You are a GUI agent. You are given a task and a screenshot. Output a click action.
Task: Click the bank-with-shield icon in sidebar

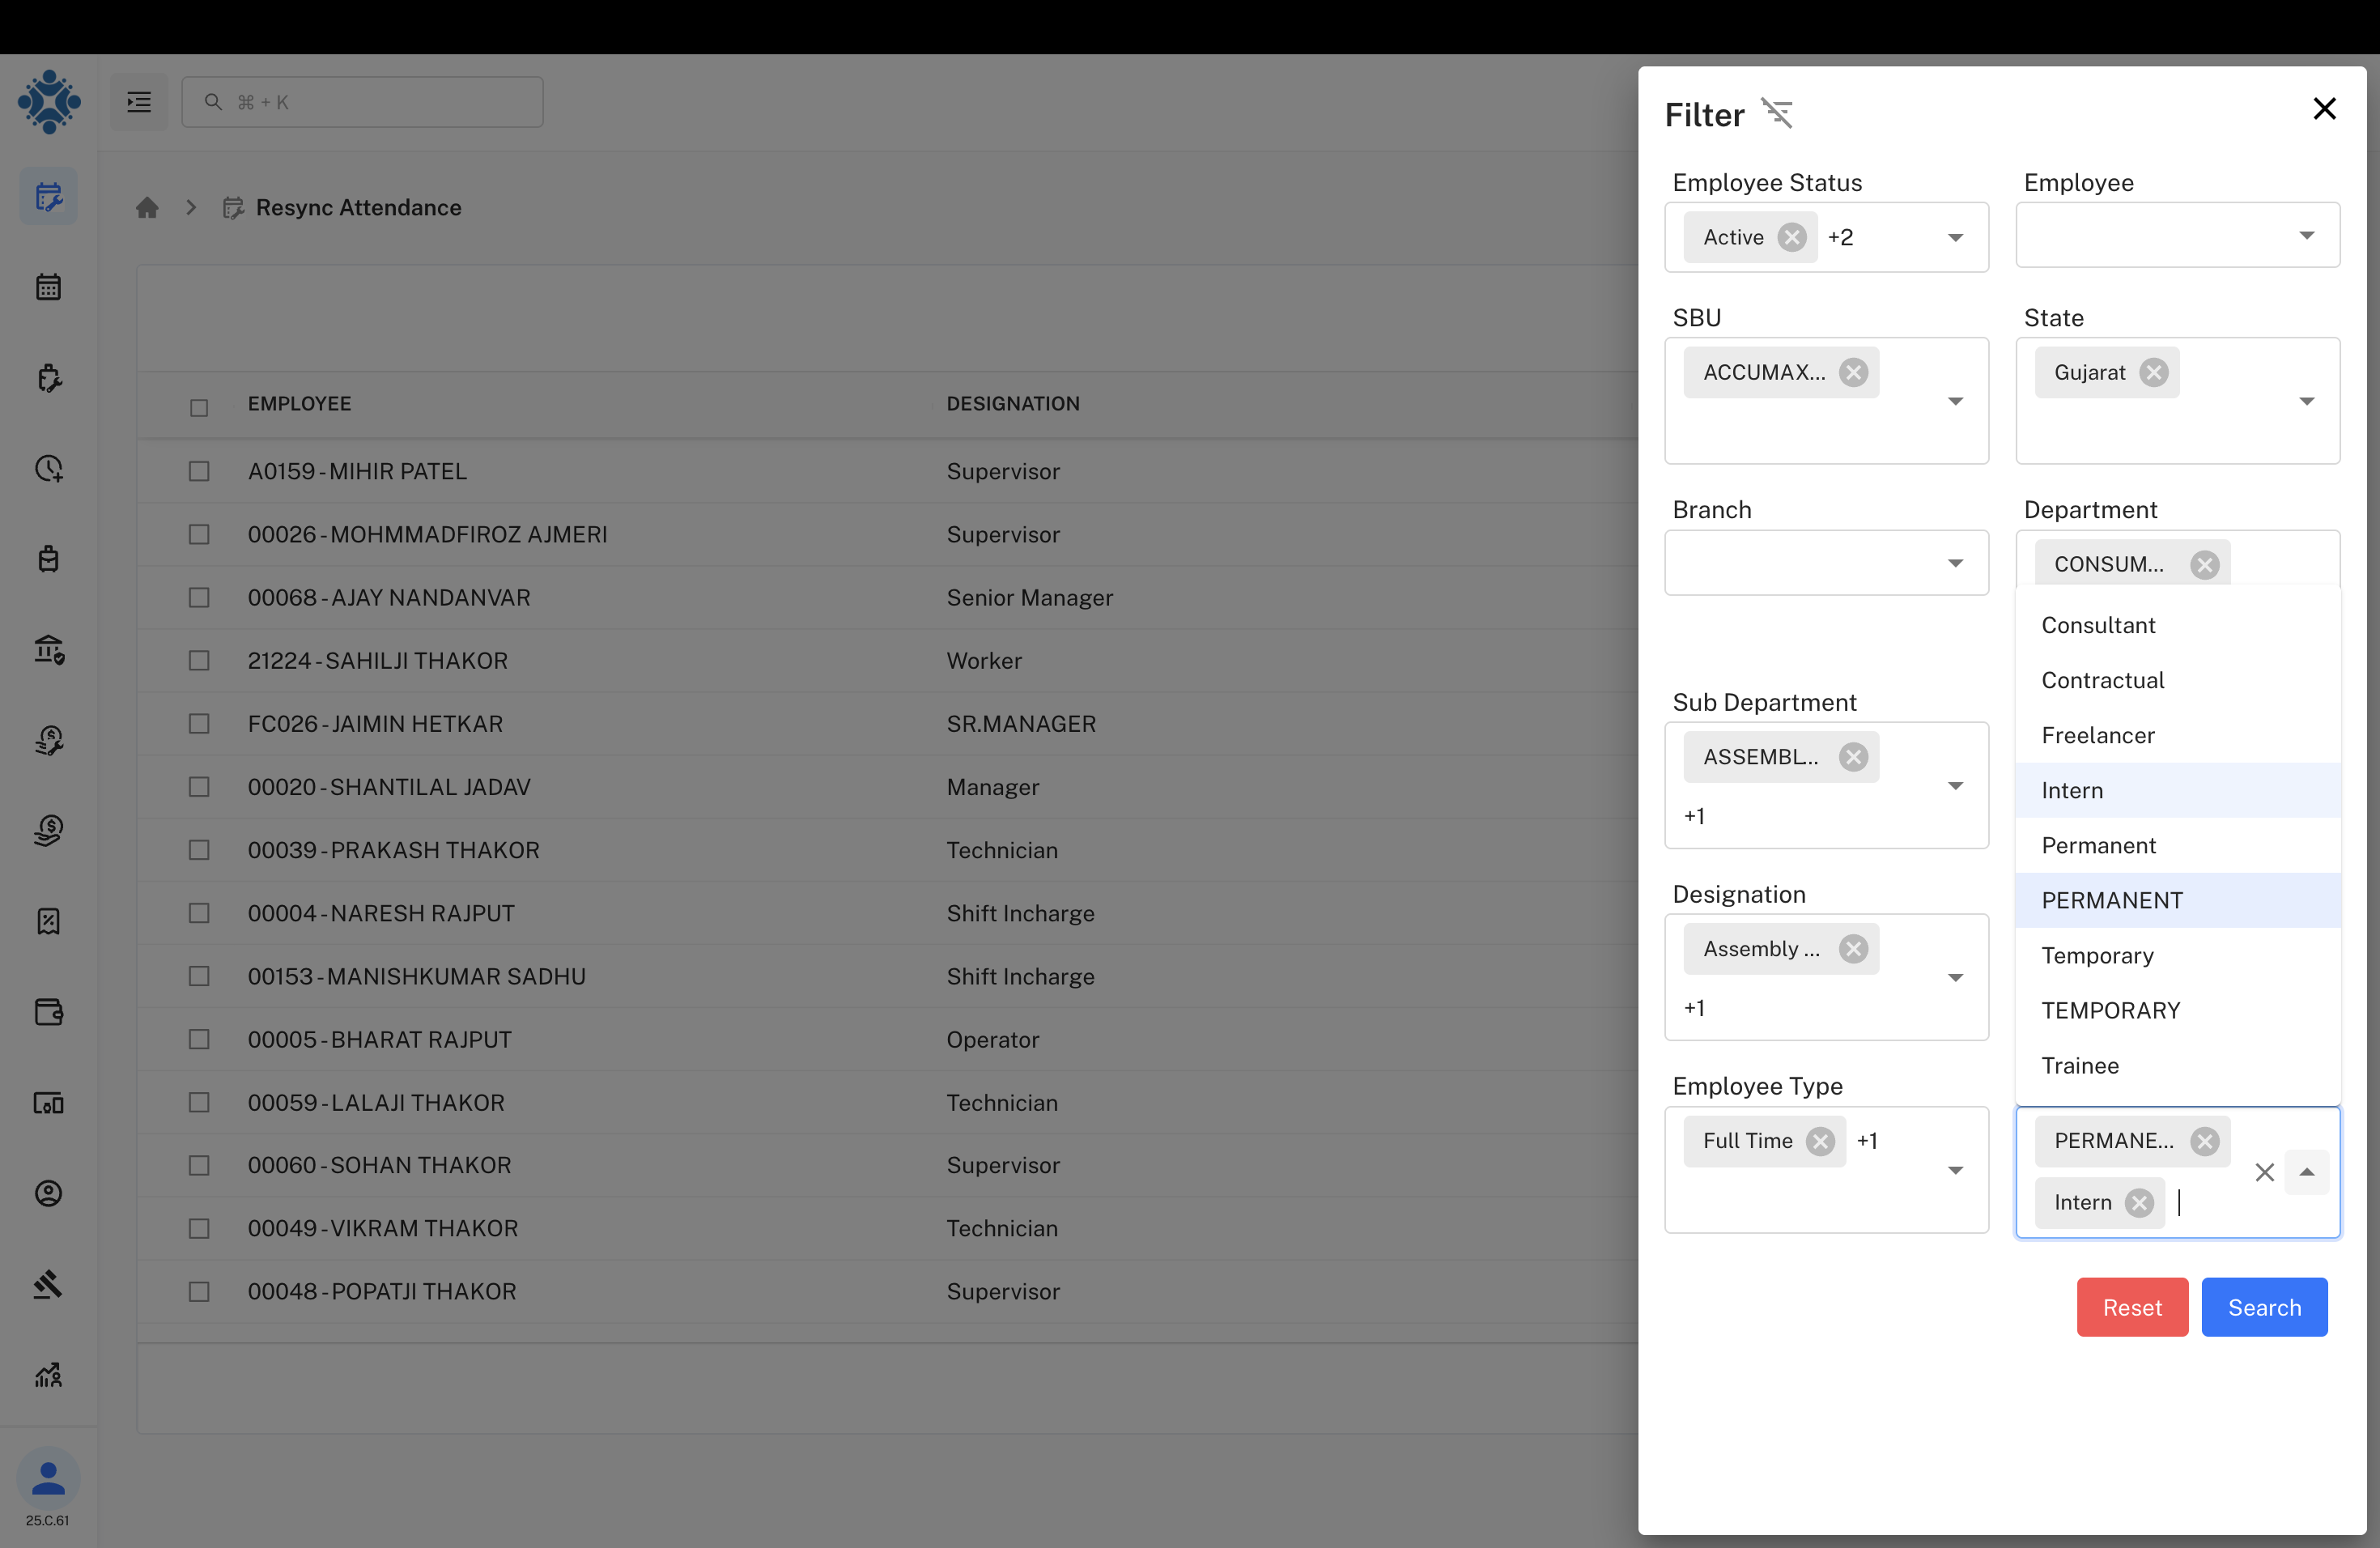click(x=48, y=650)
